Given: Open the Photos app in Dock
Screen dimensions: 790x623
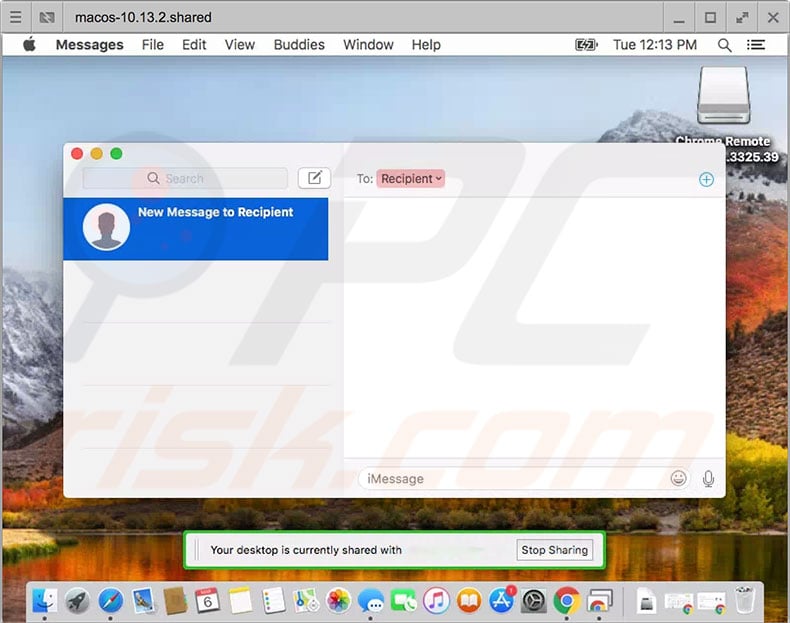Looking at the screenshot, I should point(338,600).
